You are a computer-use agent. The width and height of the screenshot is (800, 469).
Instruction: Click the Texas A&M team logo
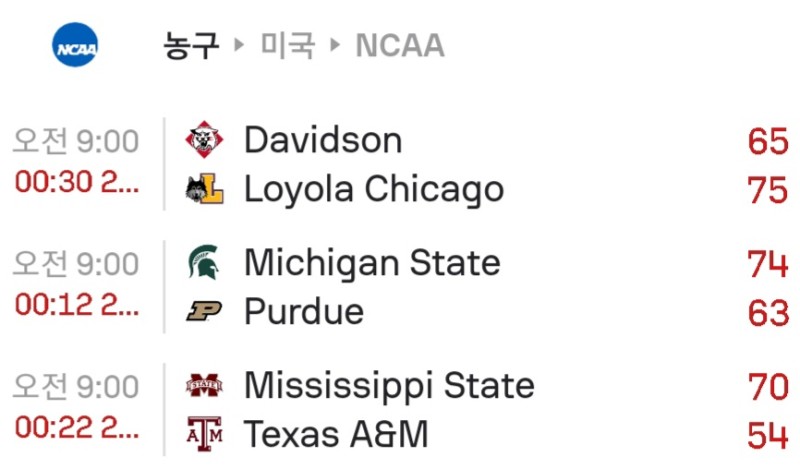point(205,434)
